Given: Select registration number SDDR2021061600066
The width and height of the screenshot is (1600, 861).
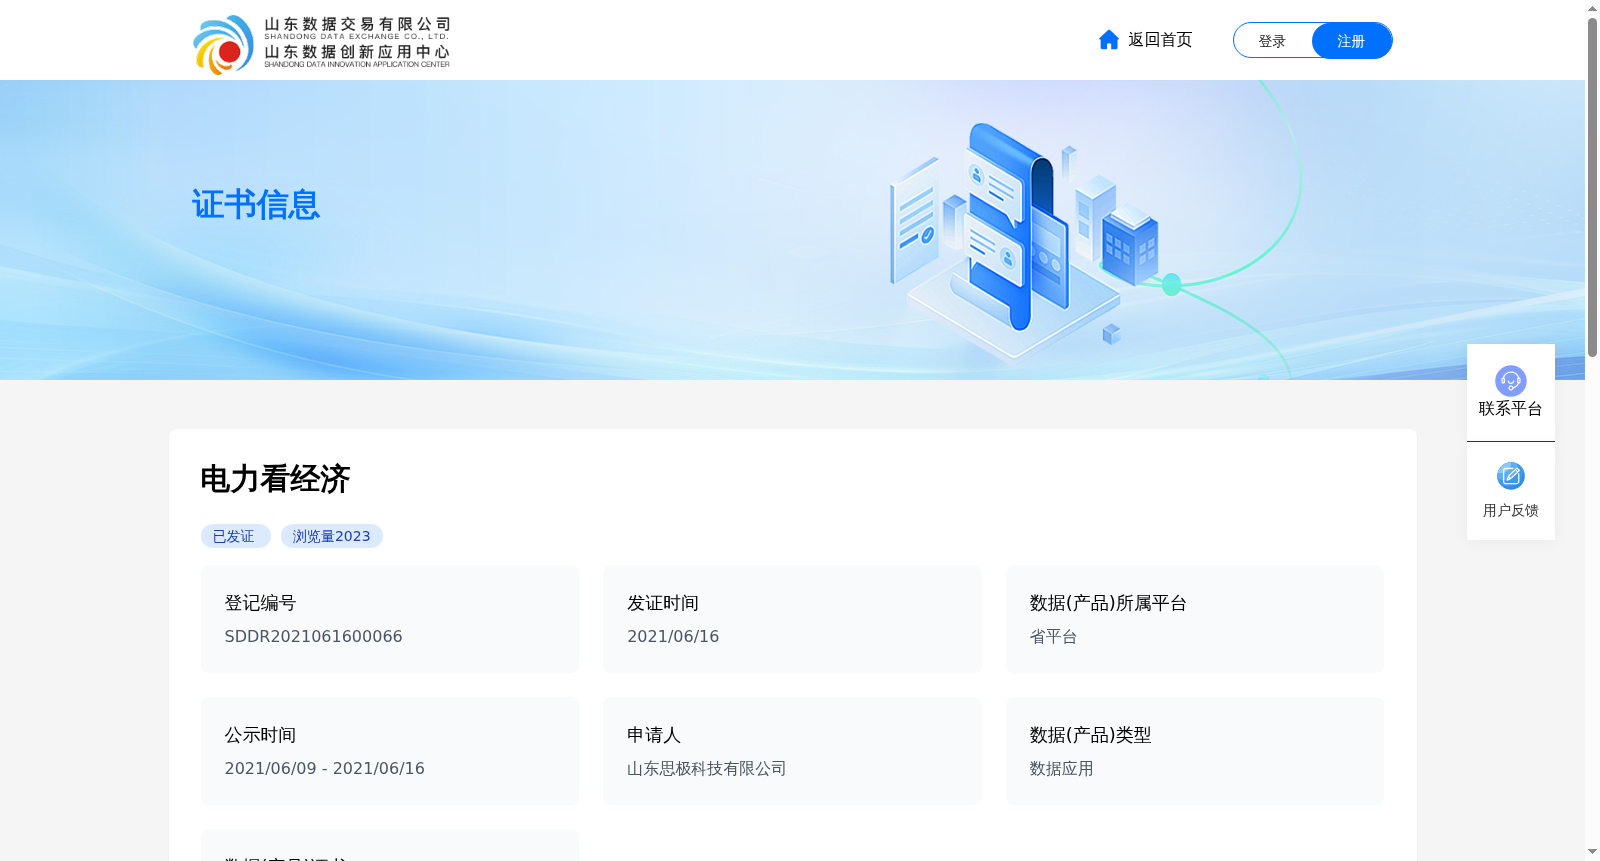Looking at the screenshot, I should coord(313,637).
